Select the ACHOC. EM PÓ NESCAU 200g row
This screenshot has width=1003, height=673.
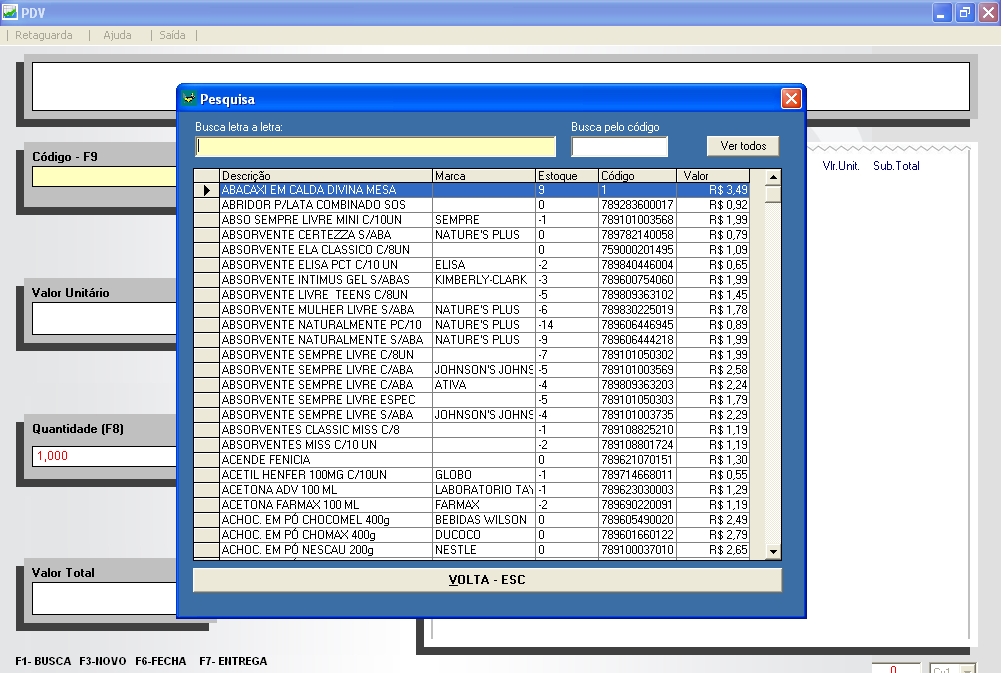(x=325, y=550)
